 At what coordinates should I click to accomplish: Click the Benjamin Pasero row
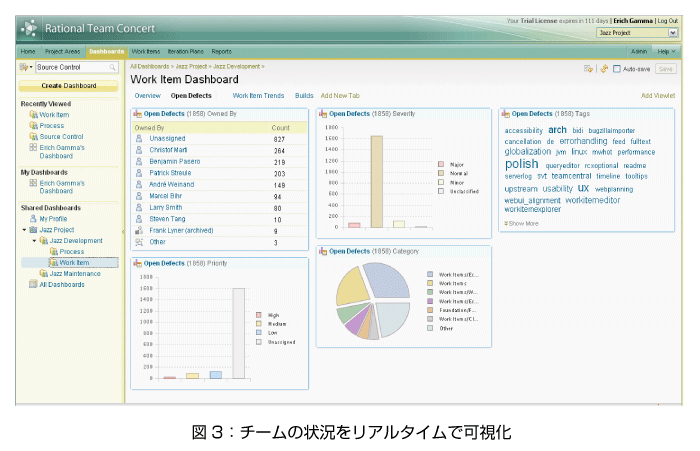coord(219,162)
